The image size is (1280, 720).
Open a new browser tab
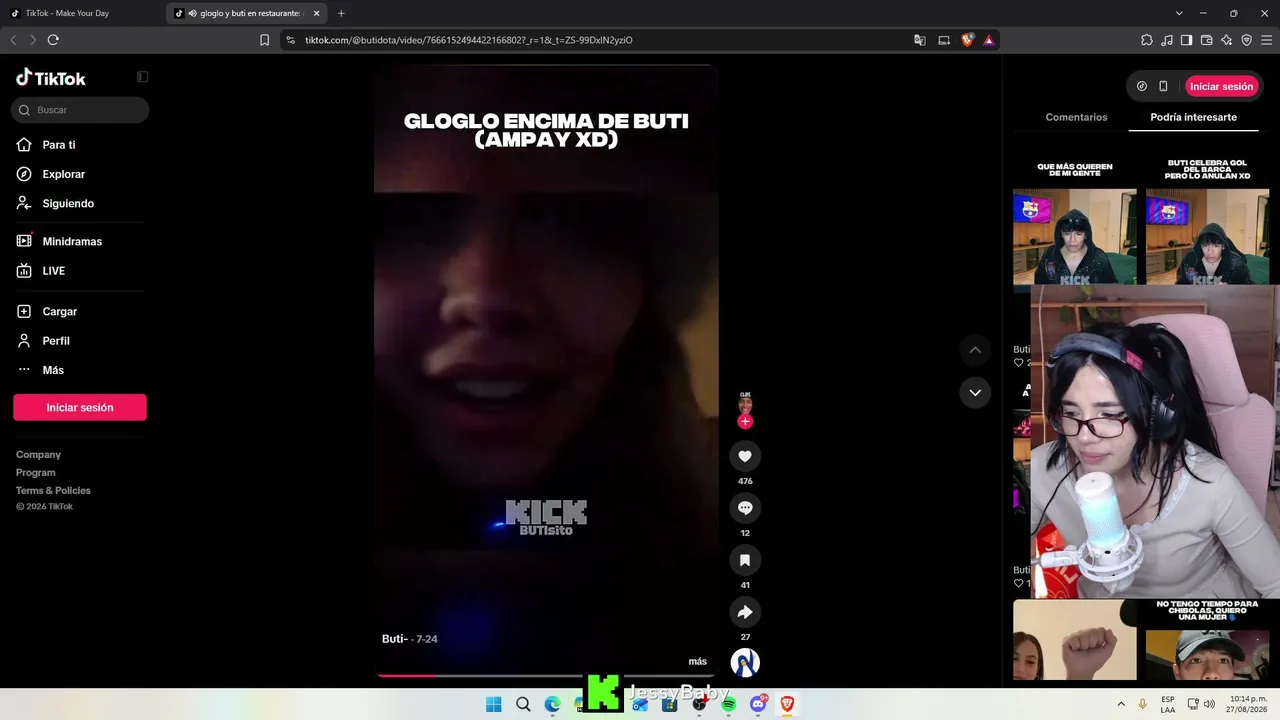[341, 13]
